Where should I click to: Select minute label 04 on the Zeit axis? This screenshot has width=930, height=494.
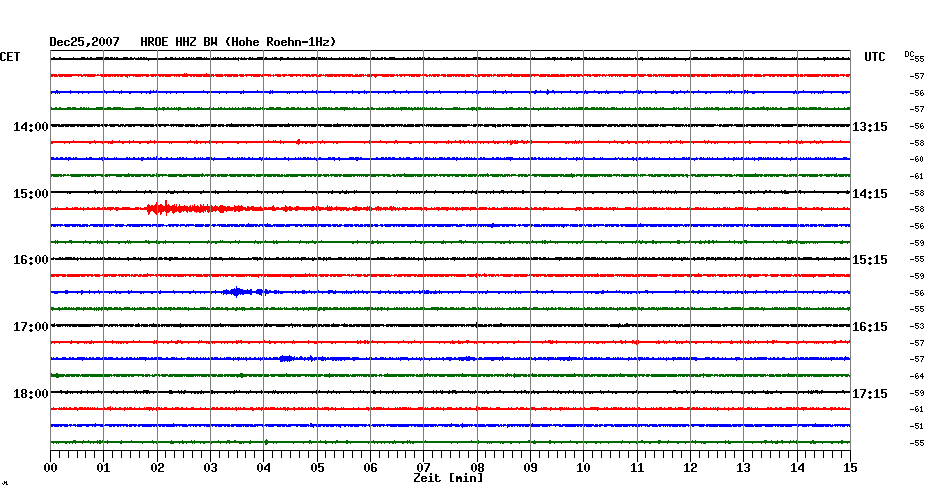(264, 468)
